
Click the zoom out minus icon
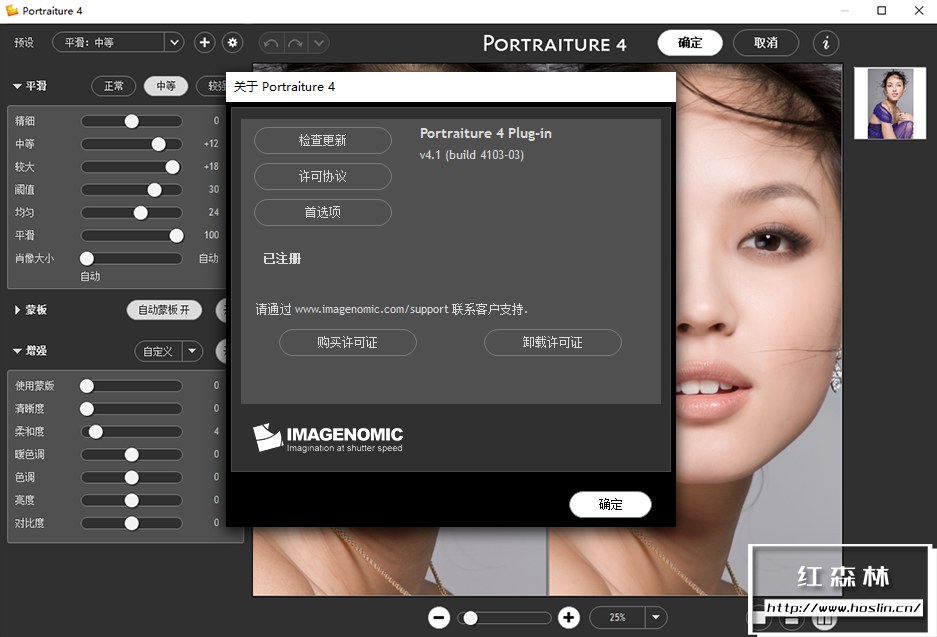pos(439,617)
